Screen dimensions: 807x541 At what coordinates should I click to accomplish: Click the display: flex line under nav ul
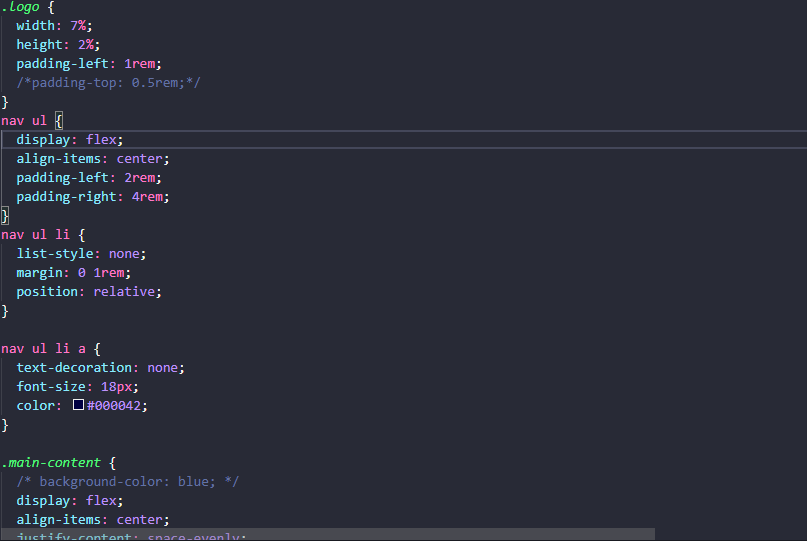pyautogui.click(x=70, y=140)
